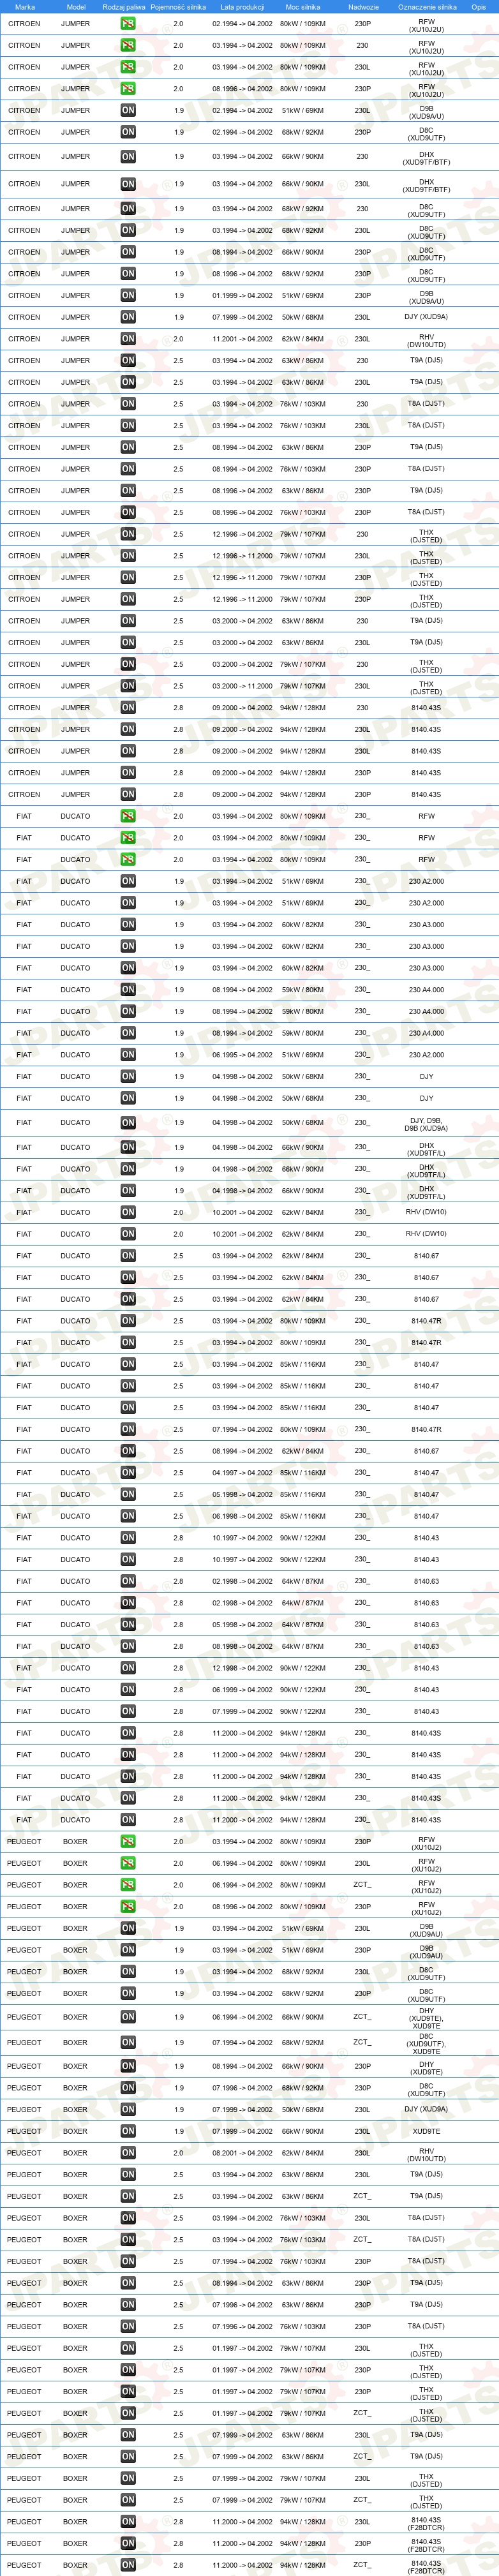Click diesel ON icon in Fiat 07.1994 8140.47R row
This screenshot has height=2576, width=499.
pos(128,1430)
